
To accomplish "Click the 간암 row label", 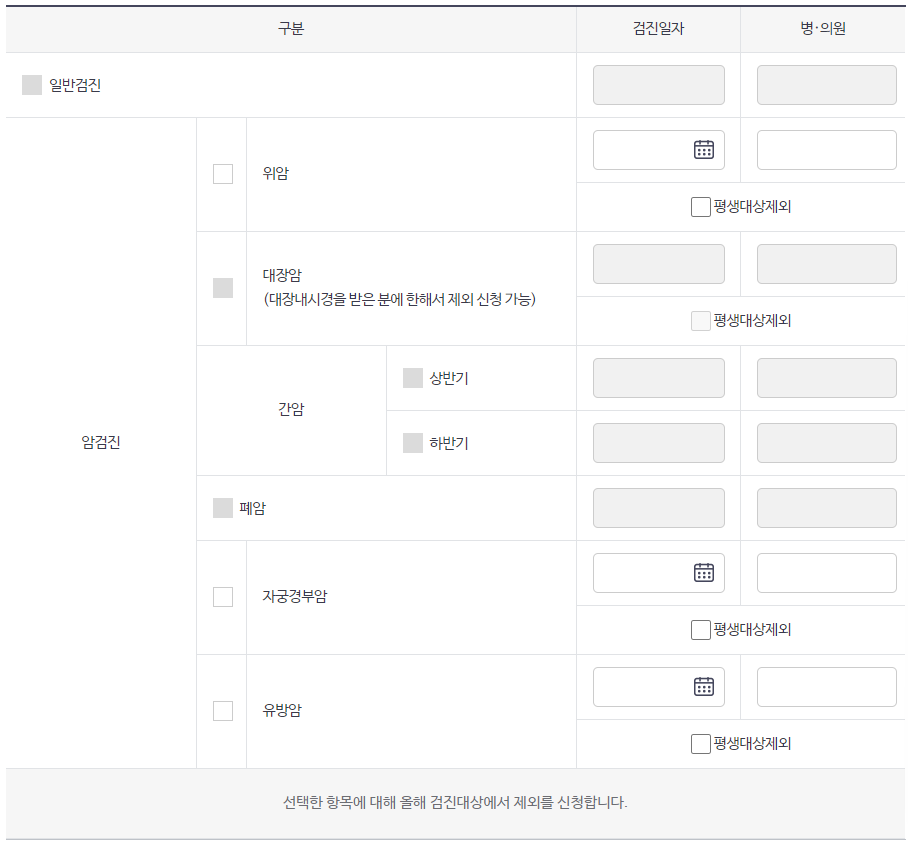I will click(291, 410).
